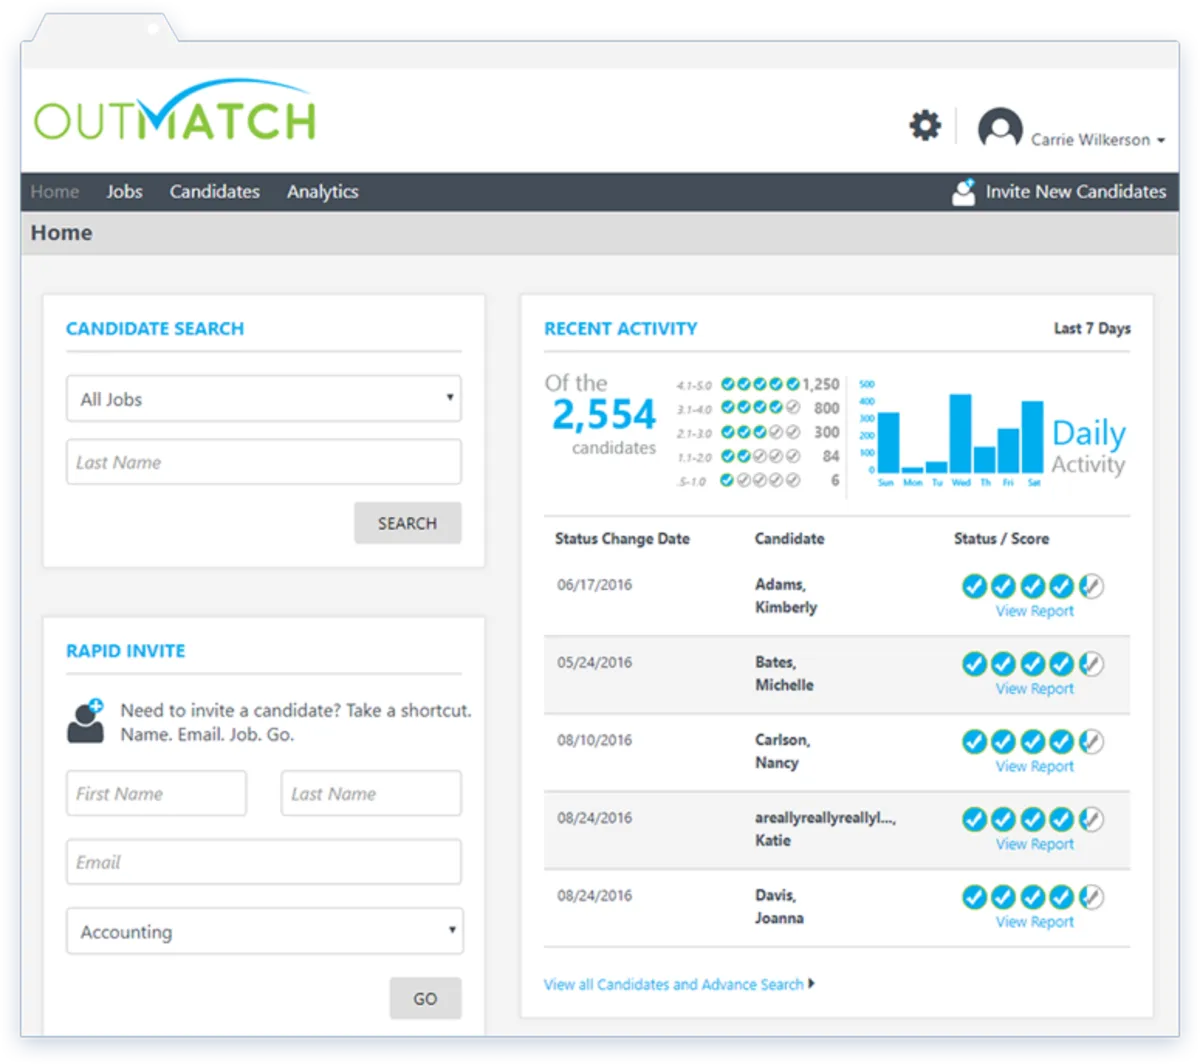The width and height of the screenshot is (1200, 1064).
Task: Select the candidate name Carlson, Nancy
Action: pyautogui.click(x=782, y=751)
